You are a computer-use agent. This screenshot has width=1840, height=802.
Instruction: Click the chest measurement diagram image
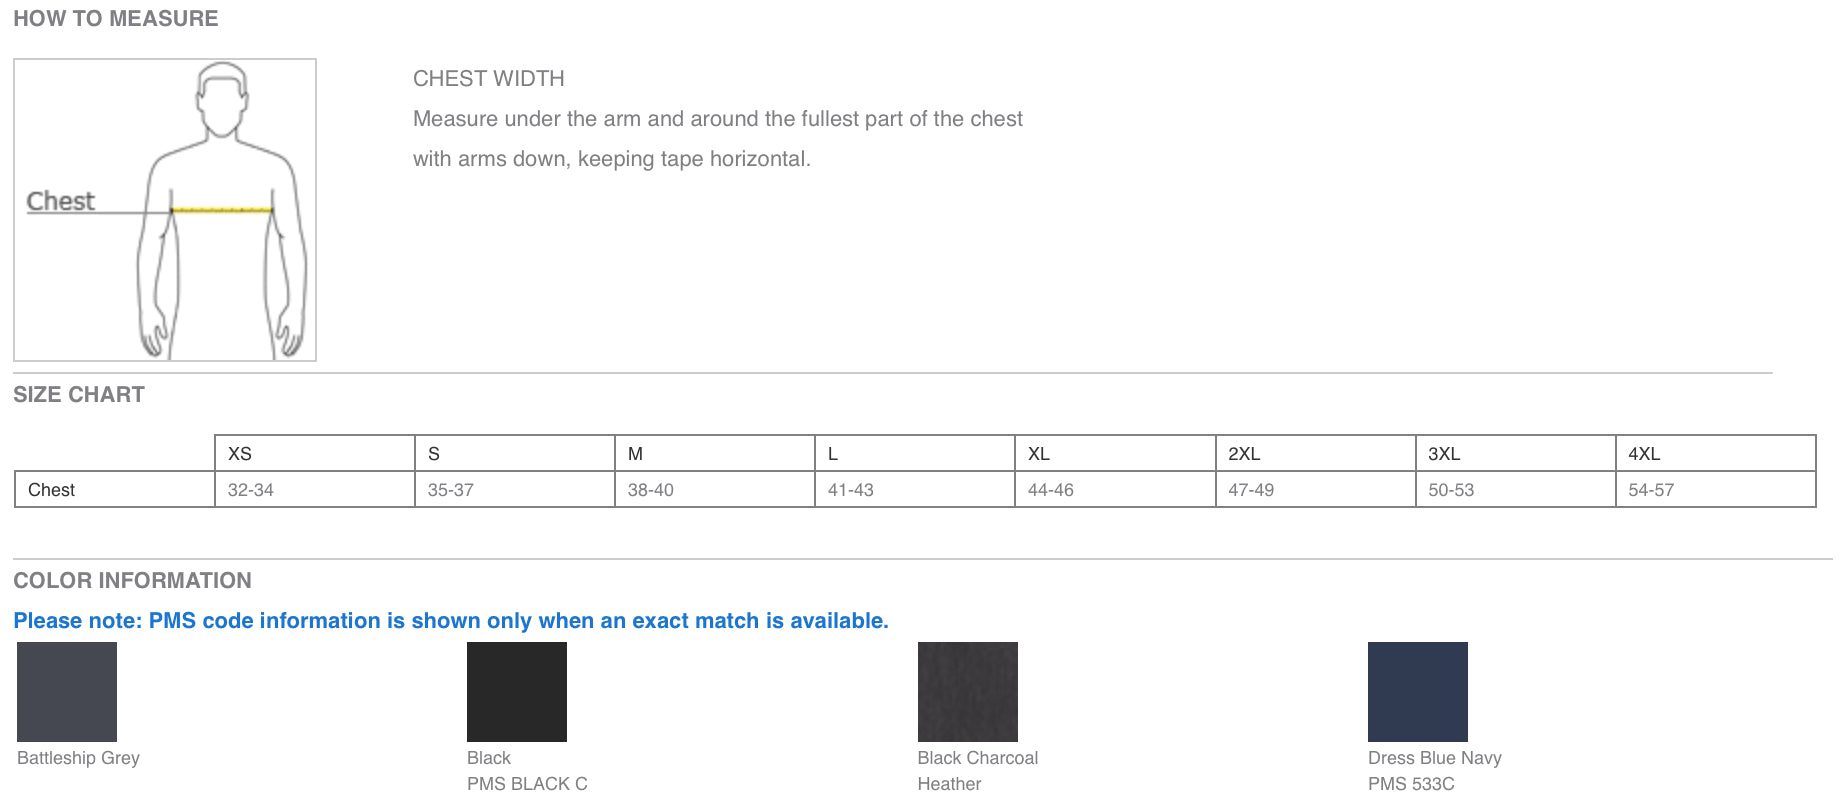pyautogui.click(x=165, y=210)
